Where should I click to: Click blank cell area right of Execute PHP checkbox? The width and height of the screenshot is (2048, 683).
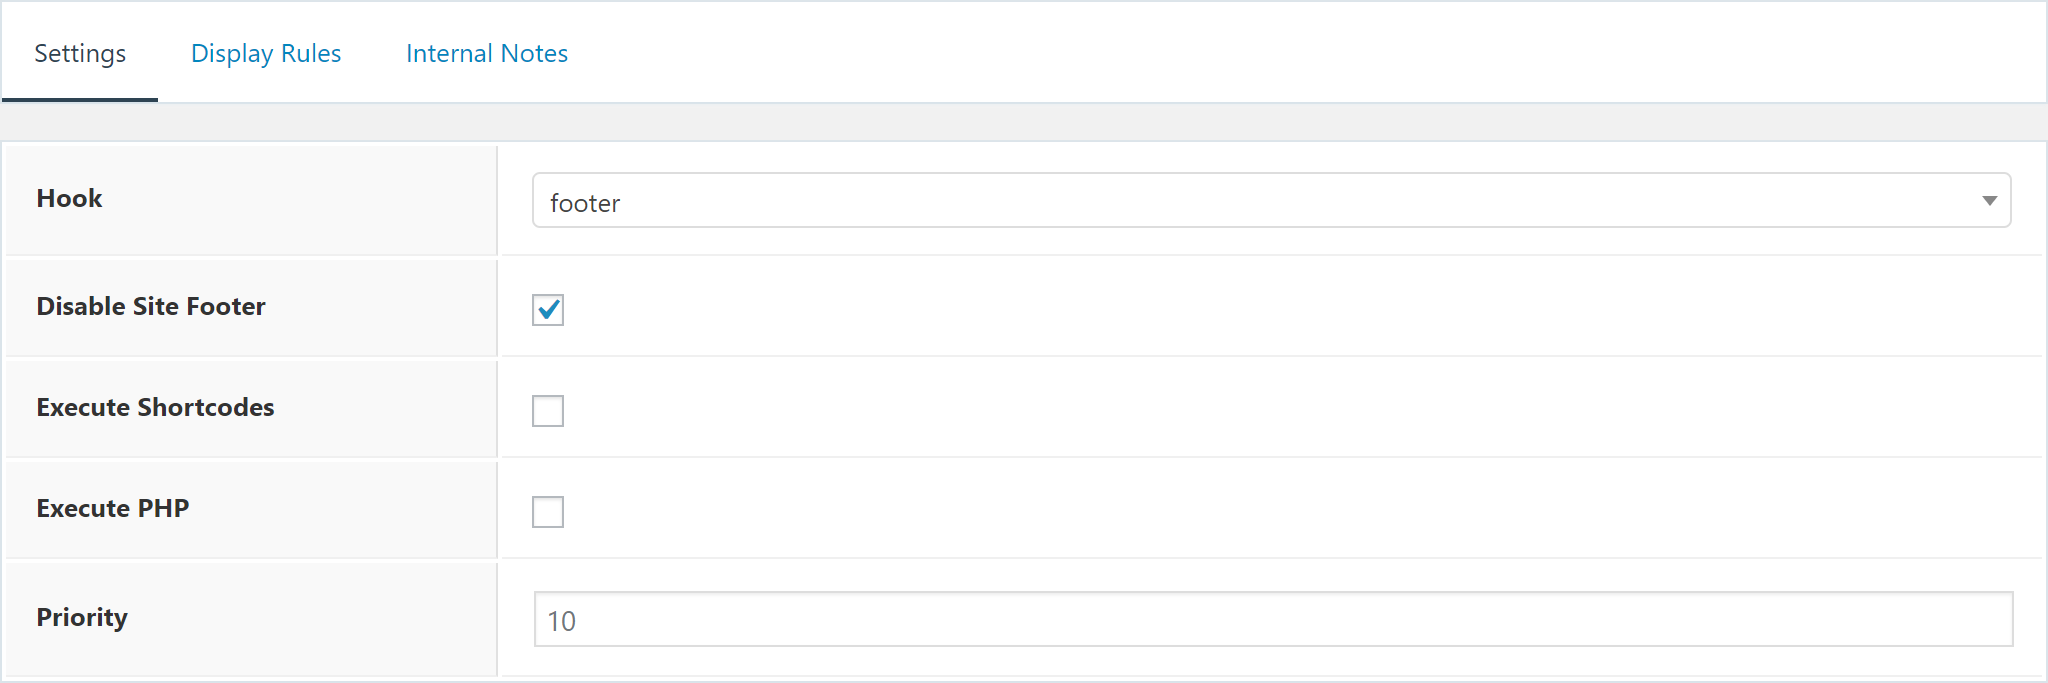(x=1300, y=509)
